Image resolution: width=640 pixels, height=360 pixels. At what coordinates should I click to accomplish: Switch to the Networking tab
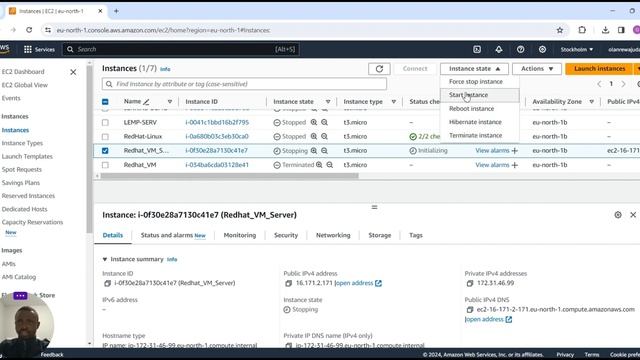pyautogui.click(x=333, y=235)
